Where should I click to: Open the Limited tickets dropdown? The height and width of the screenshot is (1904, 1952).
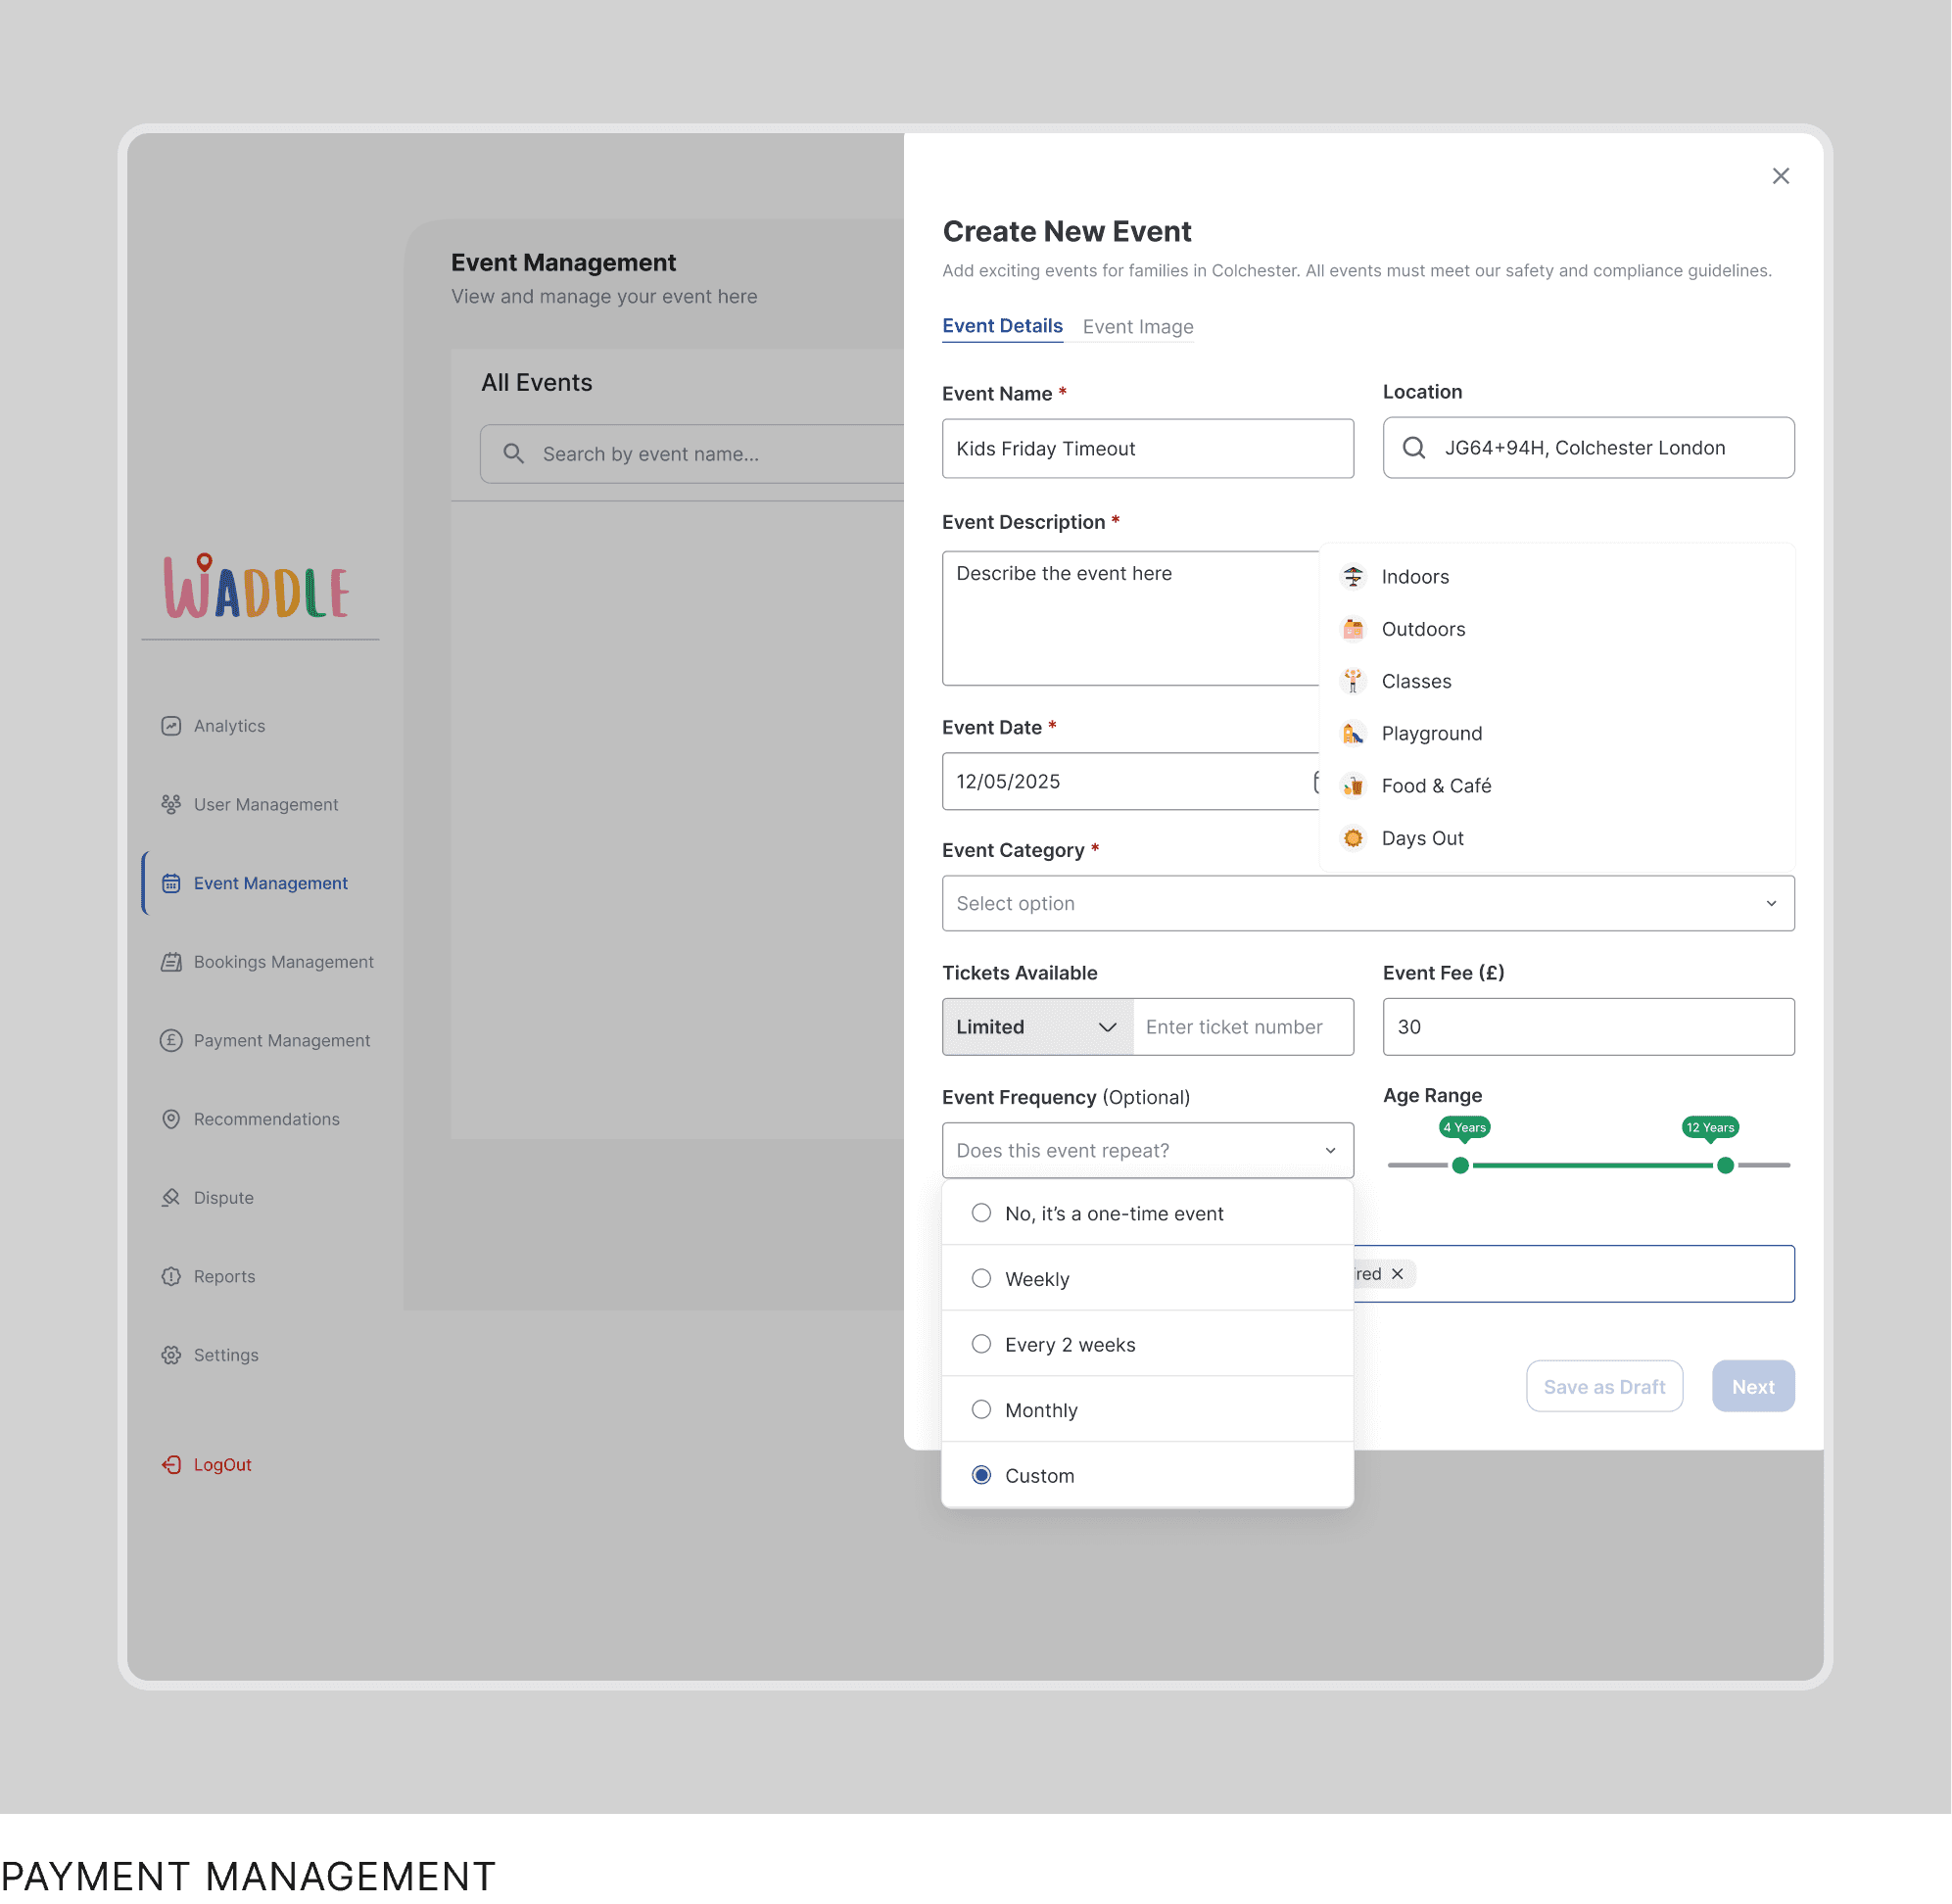[x=1037, y=1027]
